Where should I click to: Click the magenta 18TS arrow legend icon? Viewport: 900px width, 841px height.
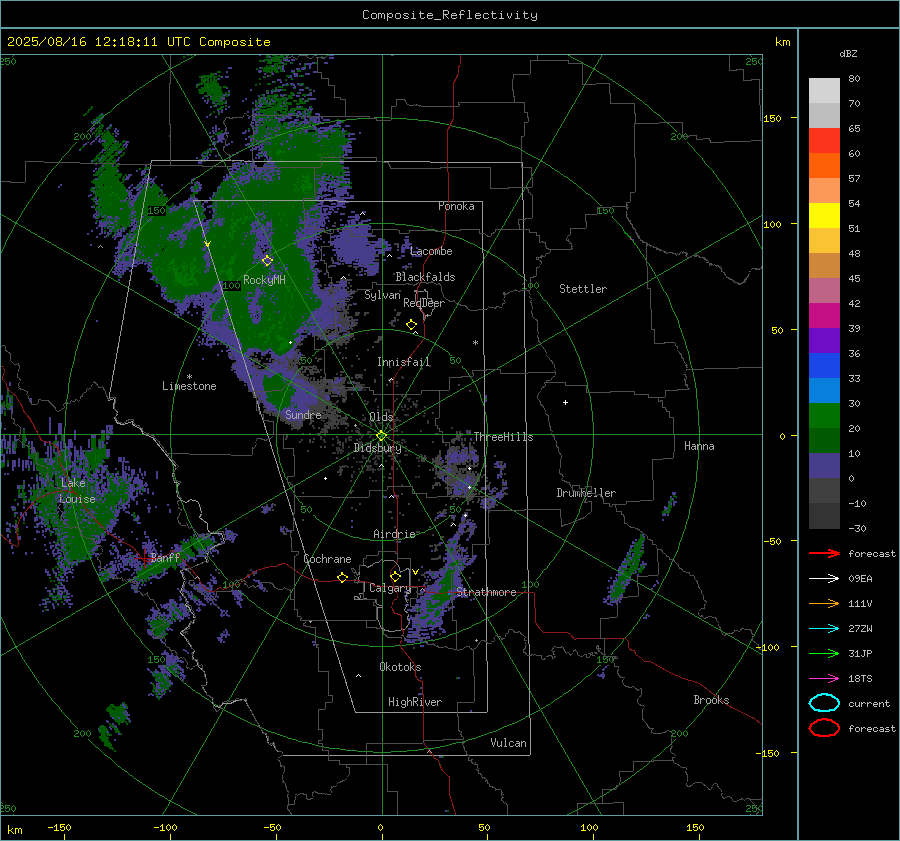[x=824, y=679]
